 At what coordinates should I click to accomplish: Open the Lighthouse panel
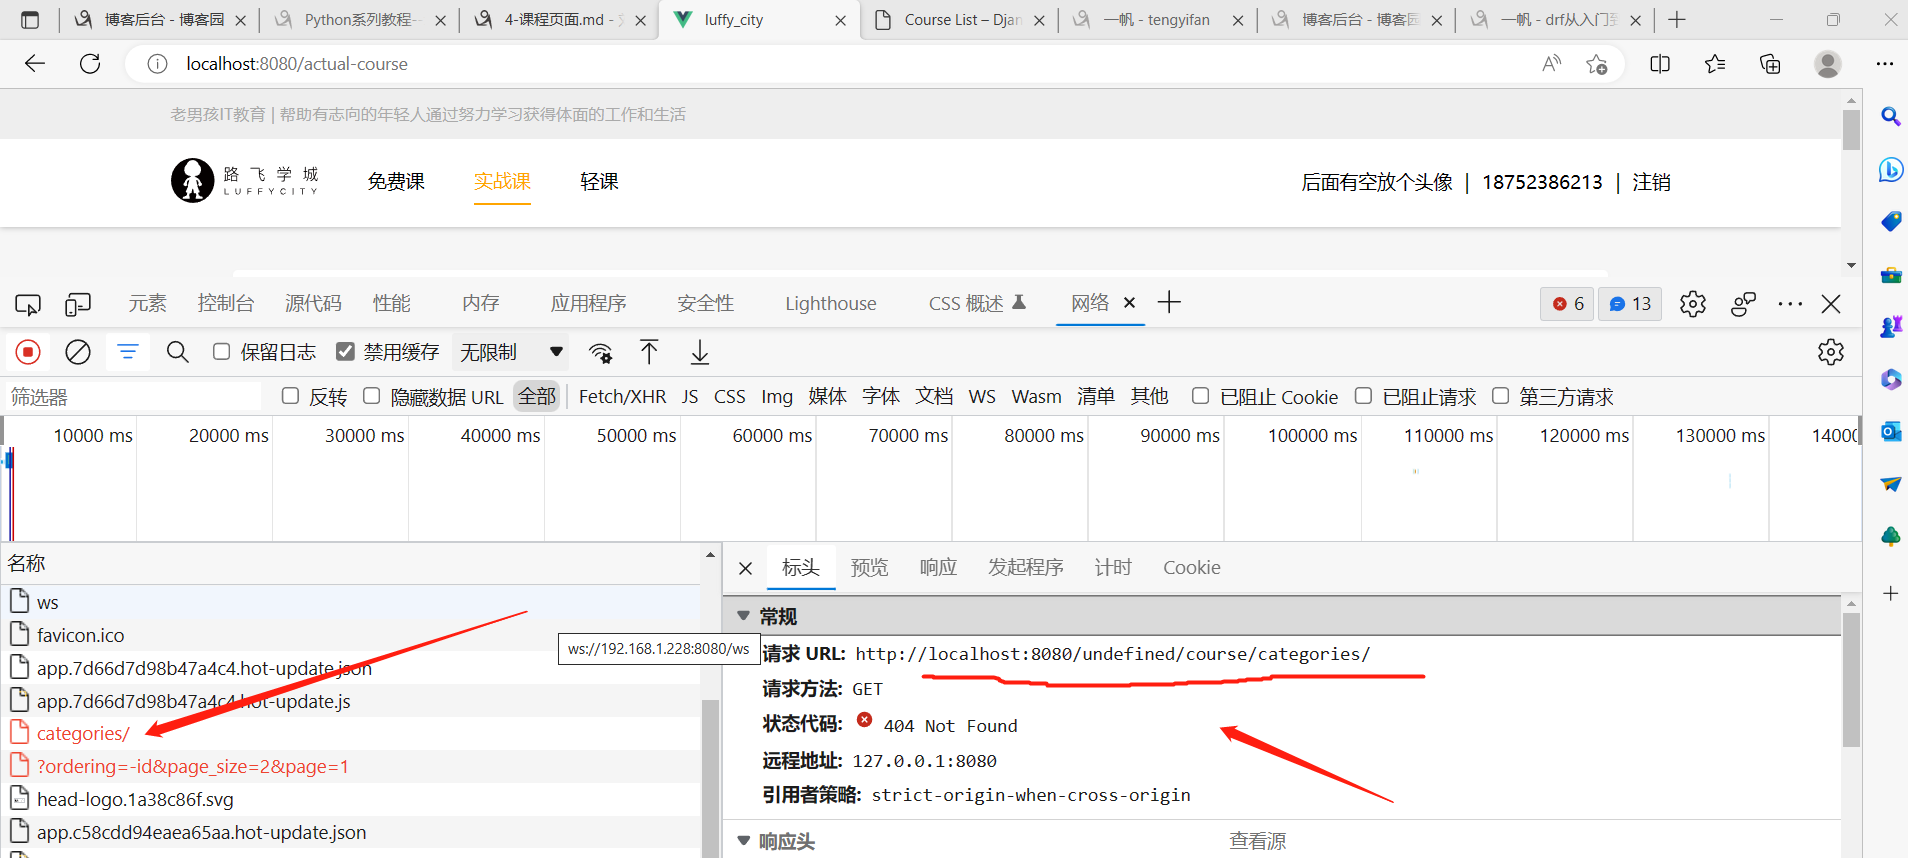(x=830, y=303)
